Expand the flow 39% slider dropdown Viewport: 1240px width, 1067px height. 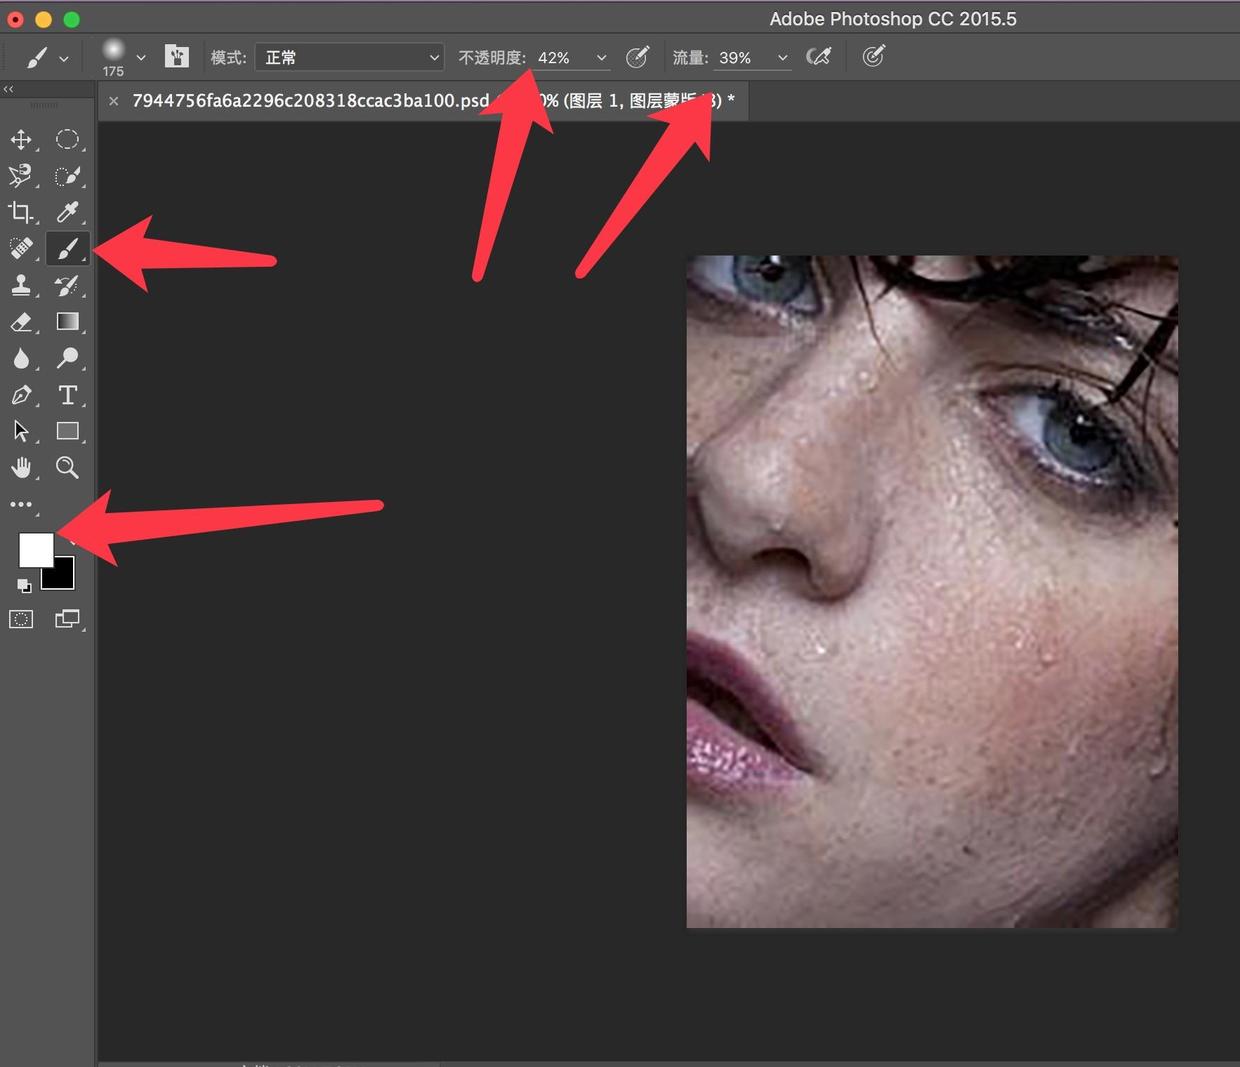782,58
